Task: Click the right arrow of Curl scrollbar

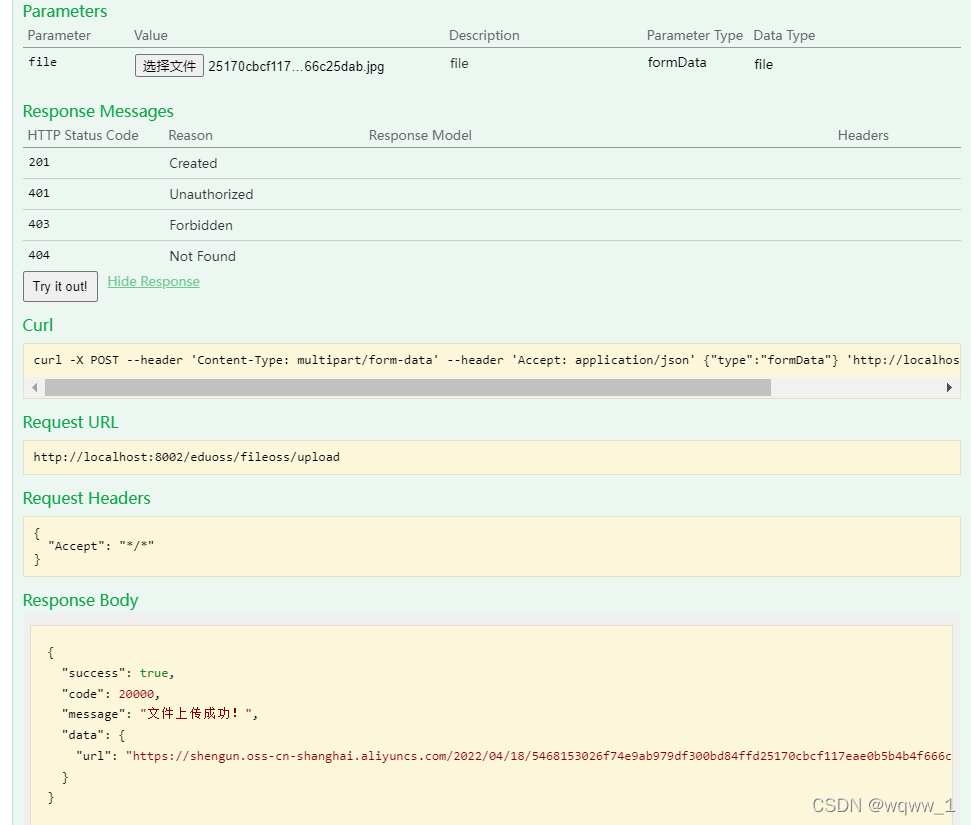Action: [949, 388]
